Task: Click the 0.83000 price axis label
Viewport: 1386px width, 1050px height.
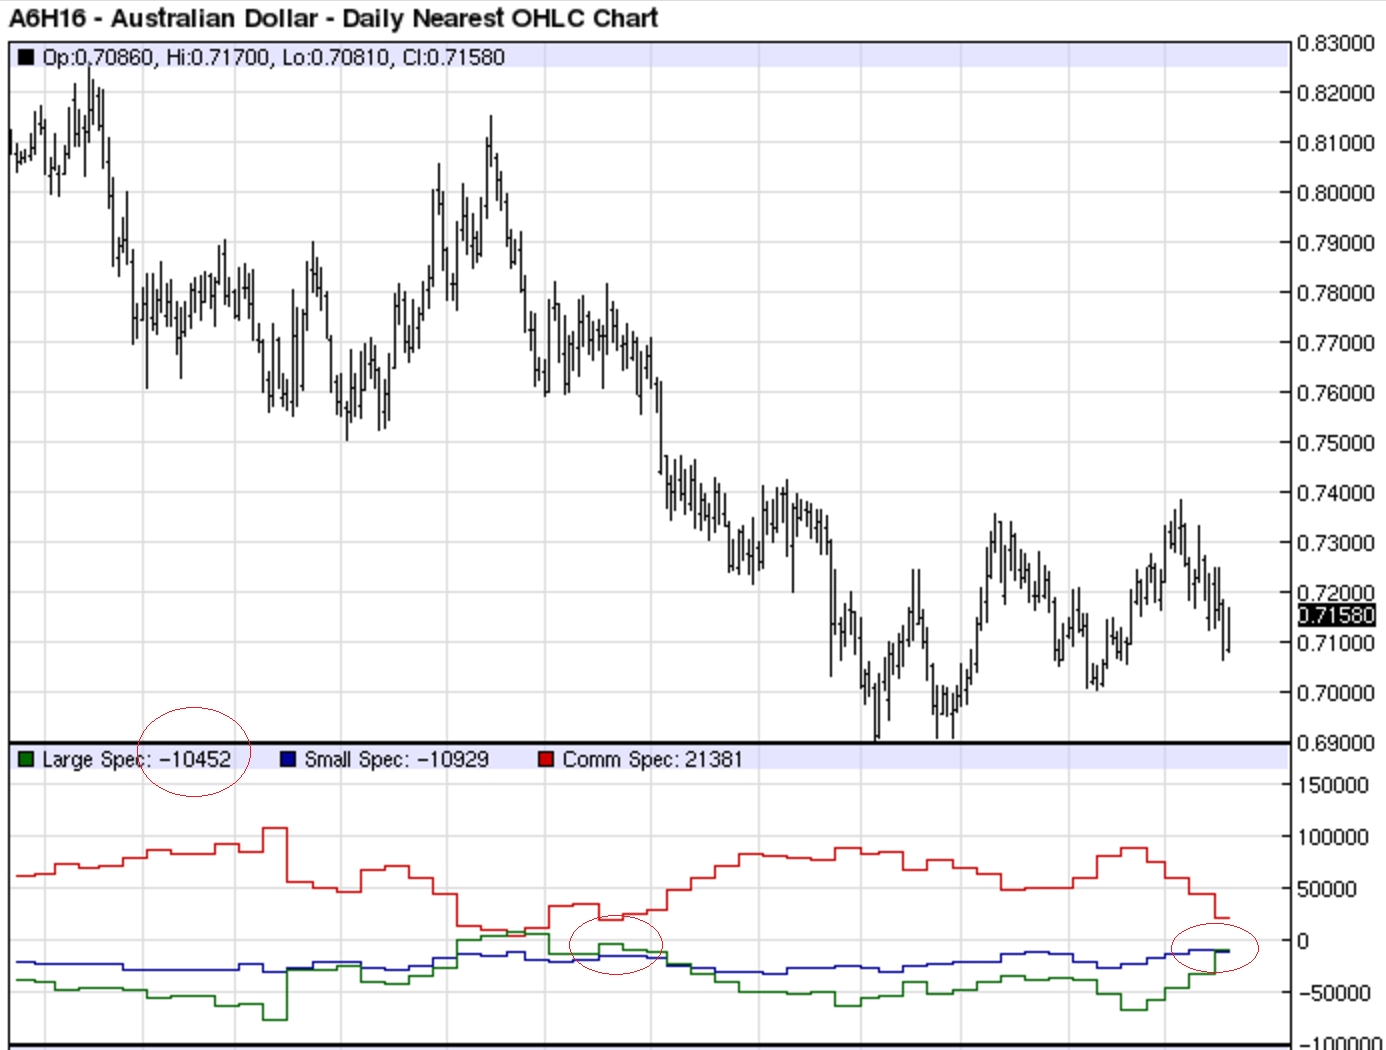Action: pyautogui.click(x=1335, y=43)
